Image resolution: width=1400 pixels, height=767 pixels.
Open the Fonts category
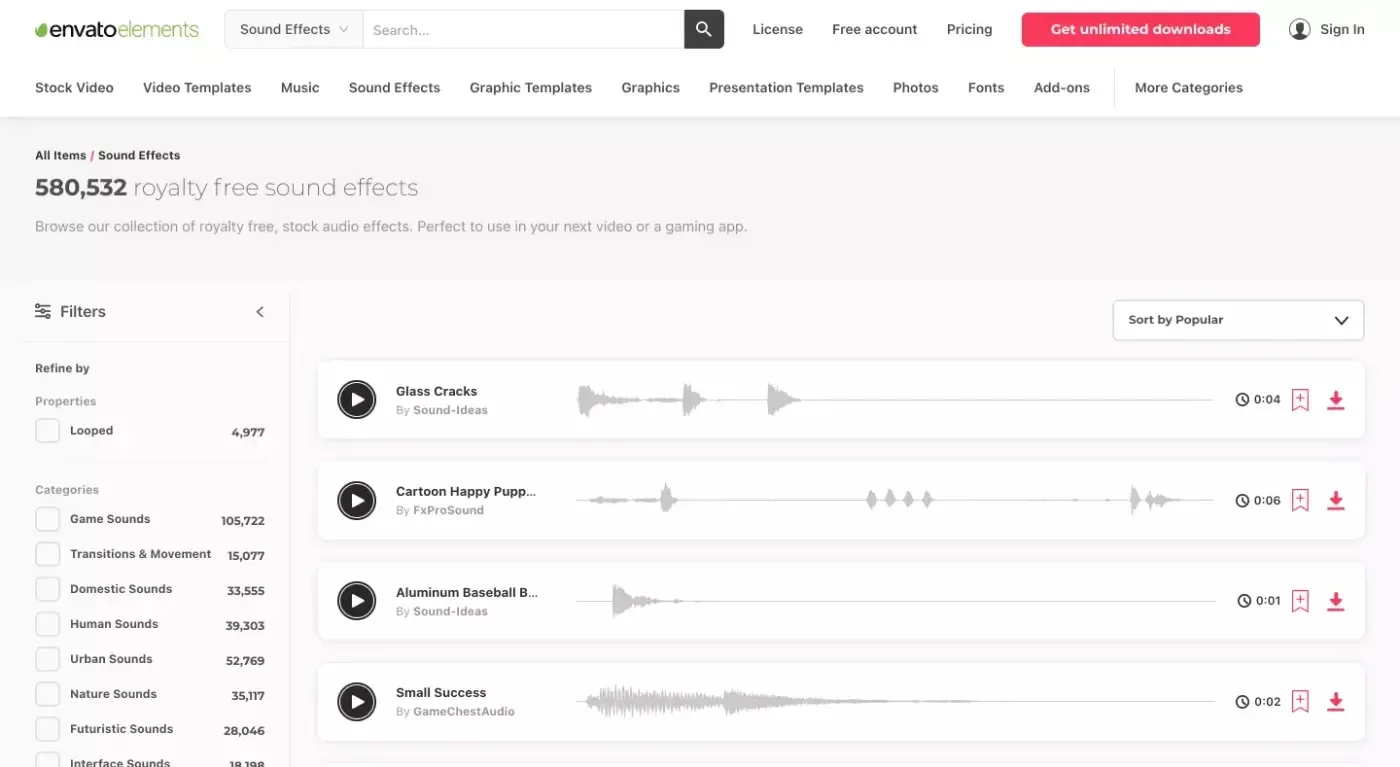[x=986, y=88]
